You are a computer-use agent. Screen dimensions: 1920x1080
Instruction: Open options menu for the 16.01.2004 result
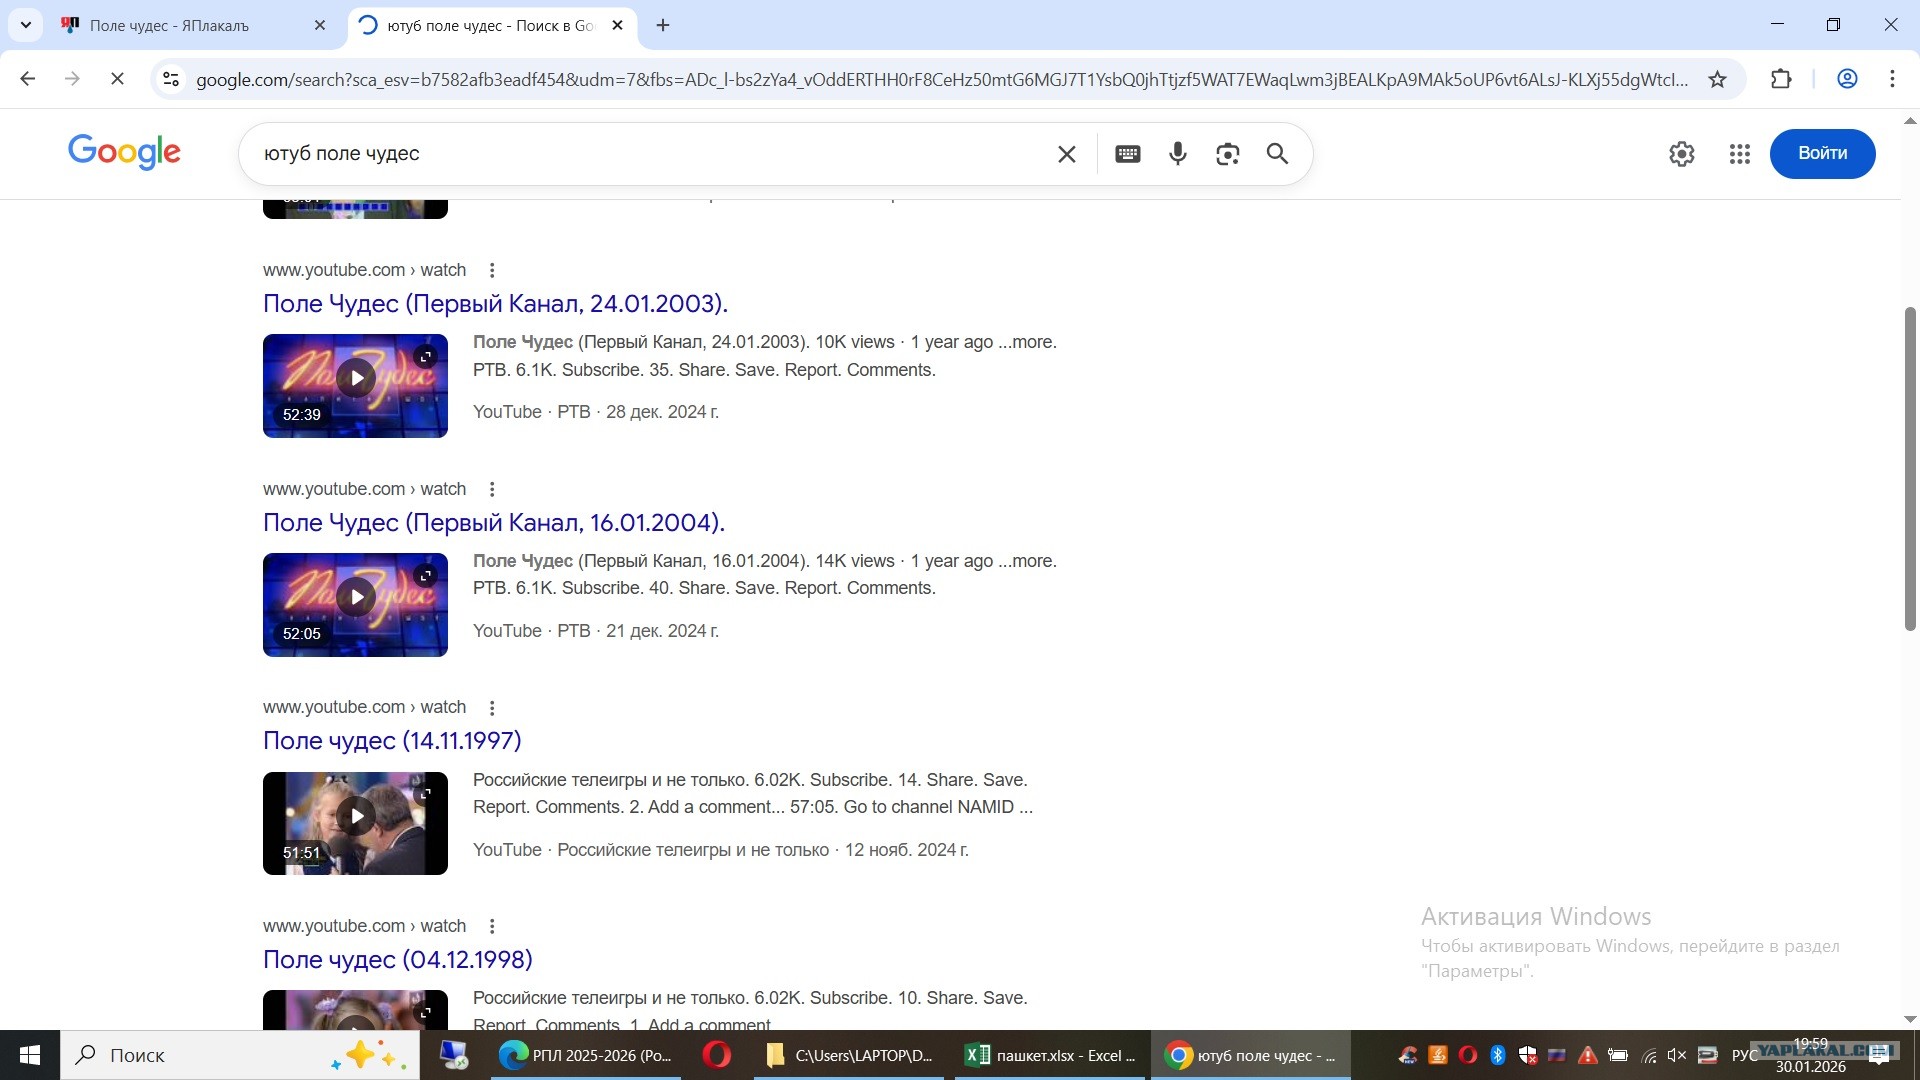coord(492,489)
